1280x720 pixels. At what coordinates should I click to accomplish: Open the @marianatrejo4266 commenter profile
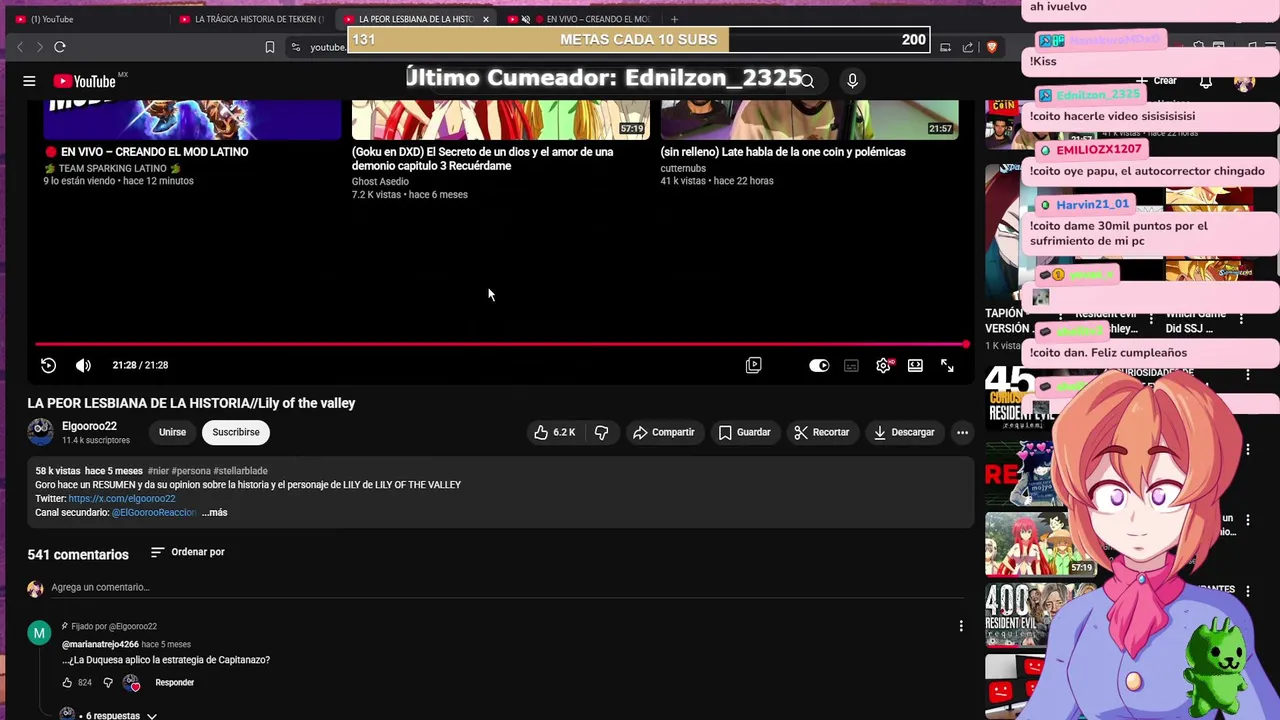(100, 644)
